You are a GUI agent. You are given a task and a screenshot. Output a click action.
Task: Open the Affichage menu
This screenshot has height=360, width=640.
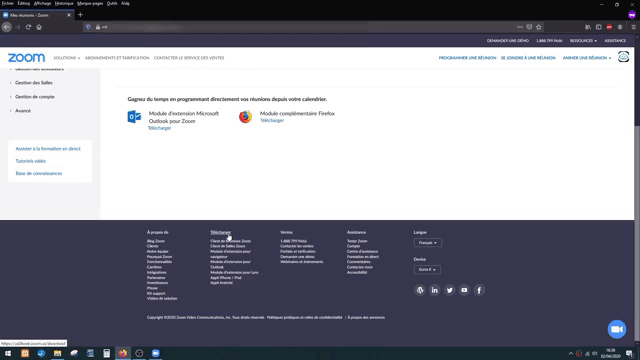(42, 3)
